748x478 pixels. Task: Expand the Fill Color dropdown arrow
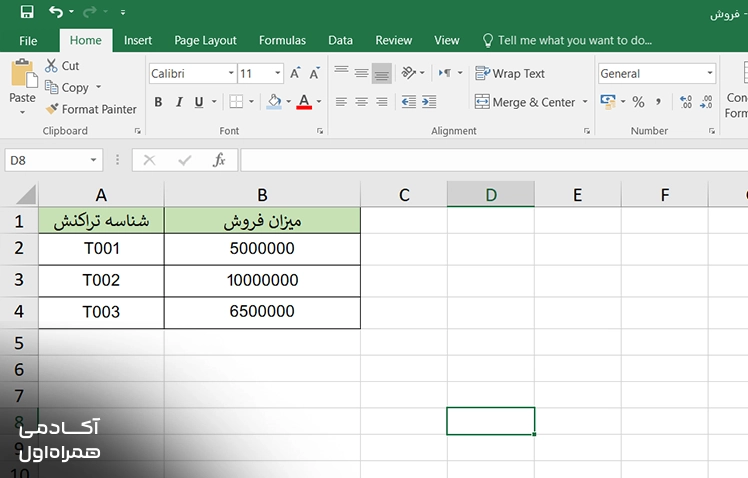(x=288, y=102)
